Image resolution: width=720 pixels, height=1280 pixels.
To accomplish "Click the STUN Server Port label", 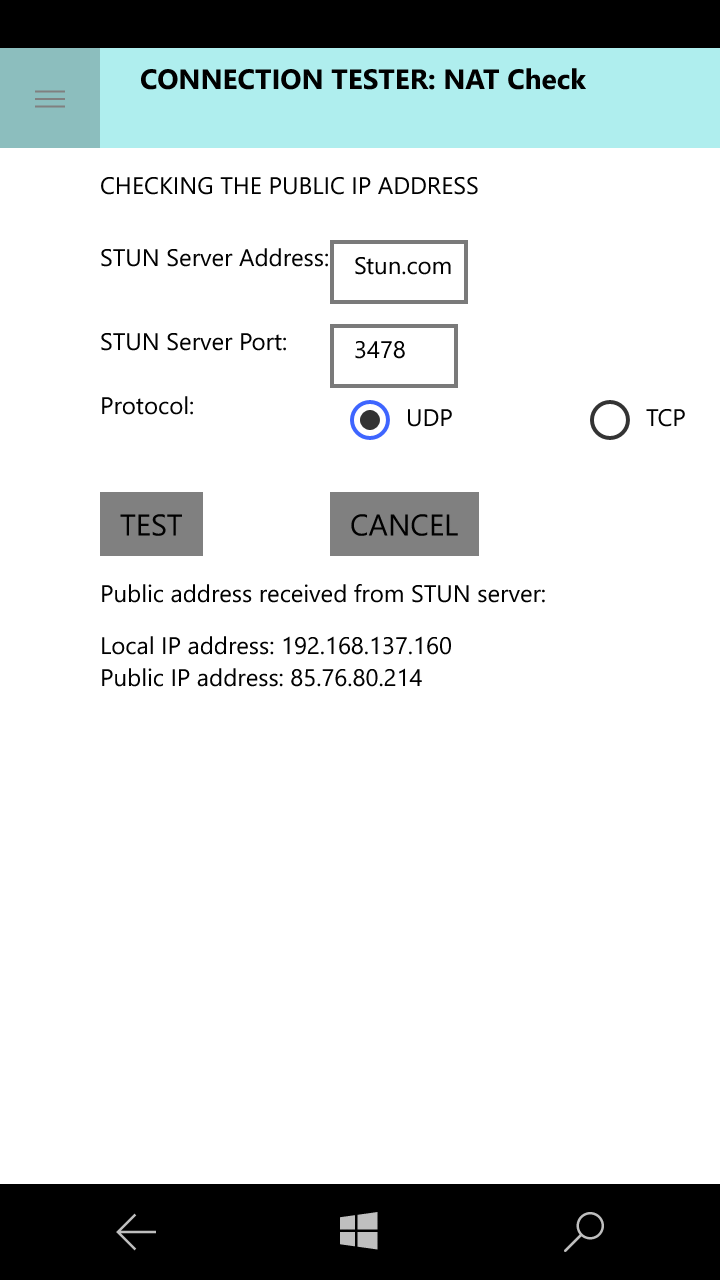I will pos(193,342).
